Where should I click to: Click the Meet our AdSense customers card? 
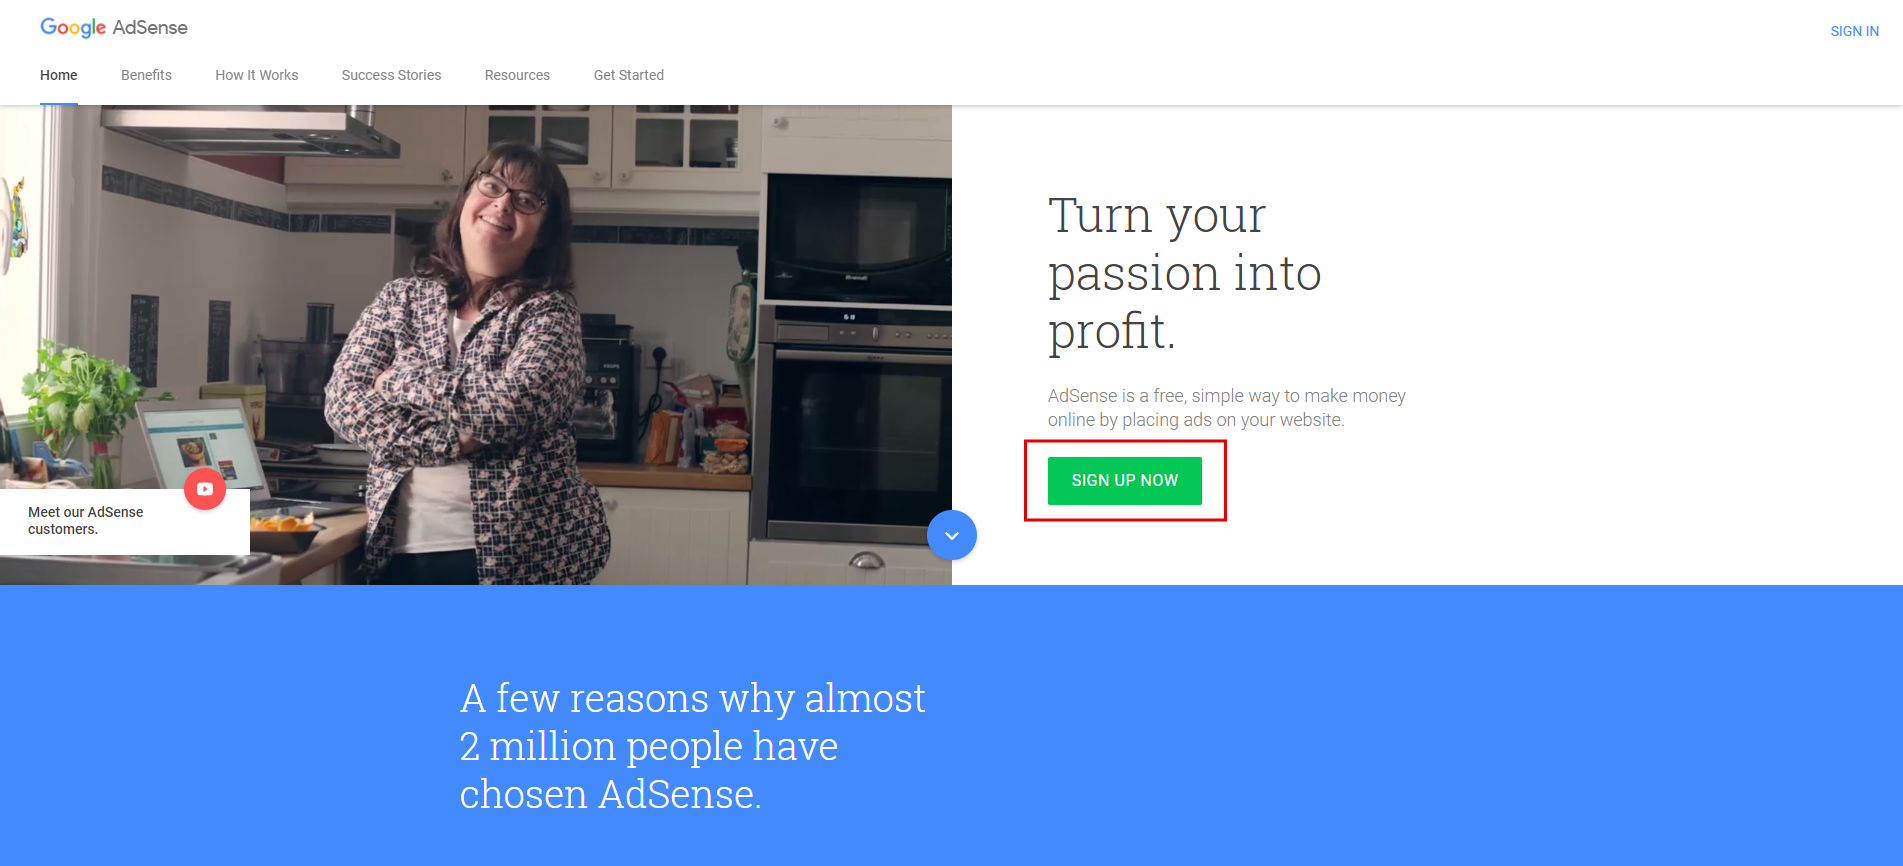click(x=124, y=521)
